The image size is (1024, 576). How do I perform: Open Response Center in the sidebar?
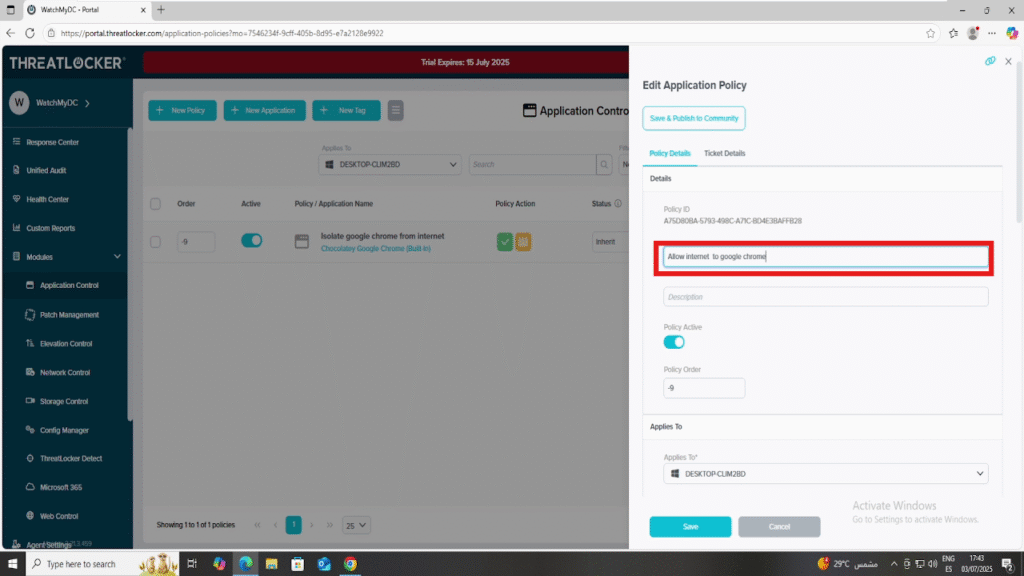[x=52, y=142]
